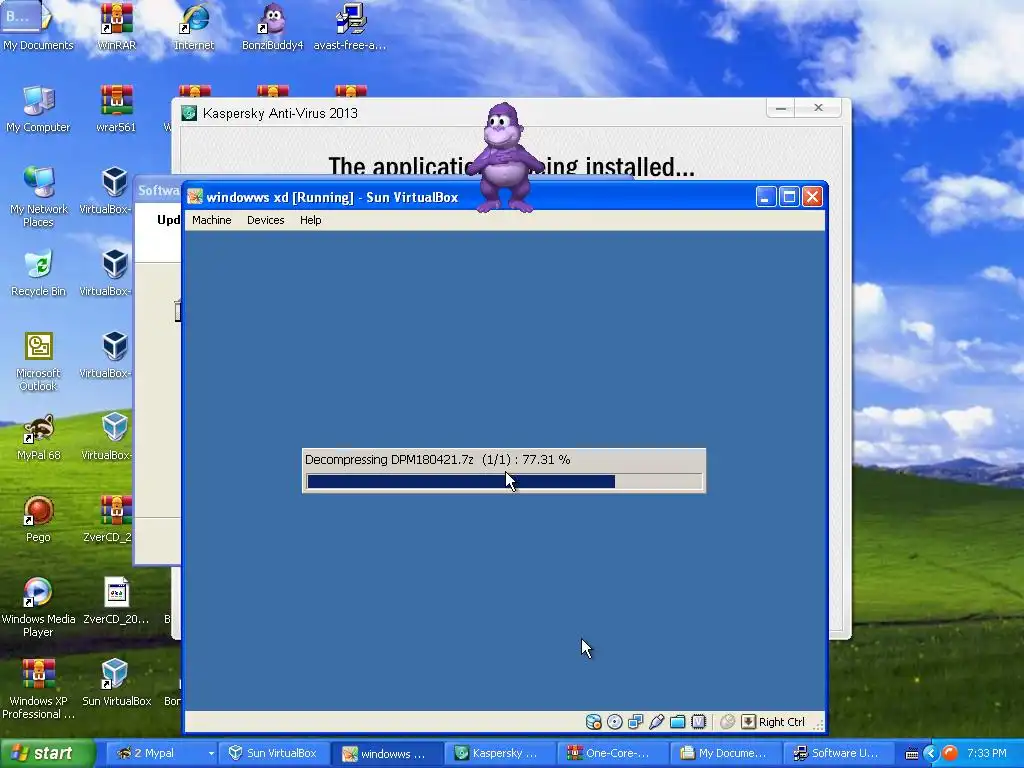
Task: Click the hard disk activity status icon
Action: coord(593,722)
